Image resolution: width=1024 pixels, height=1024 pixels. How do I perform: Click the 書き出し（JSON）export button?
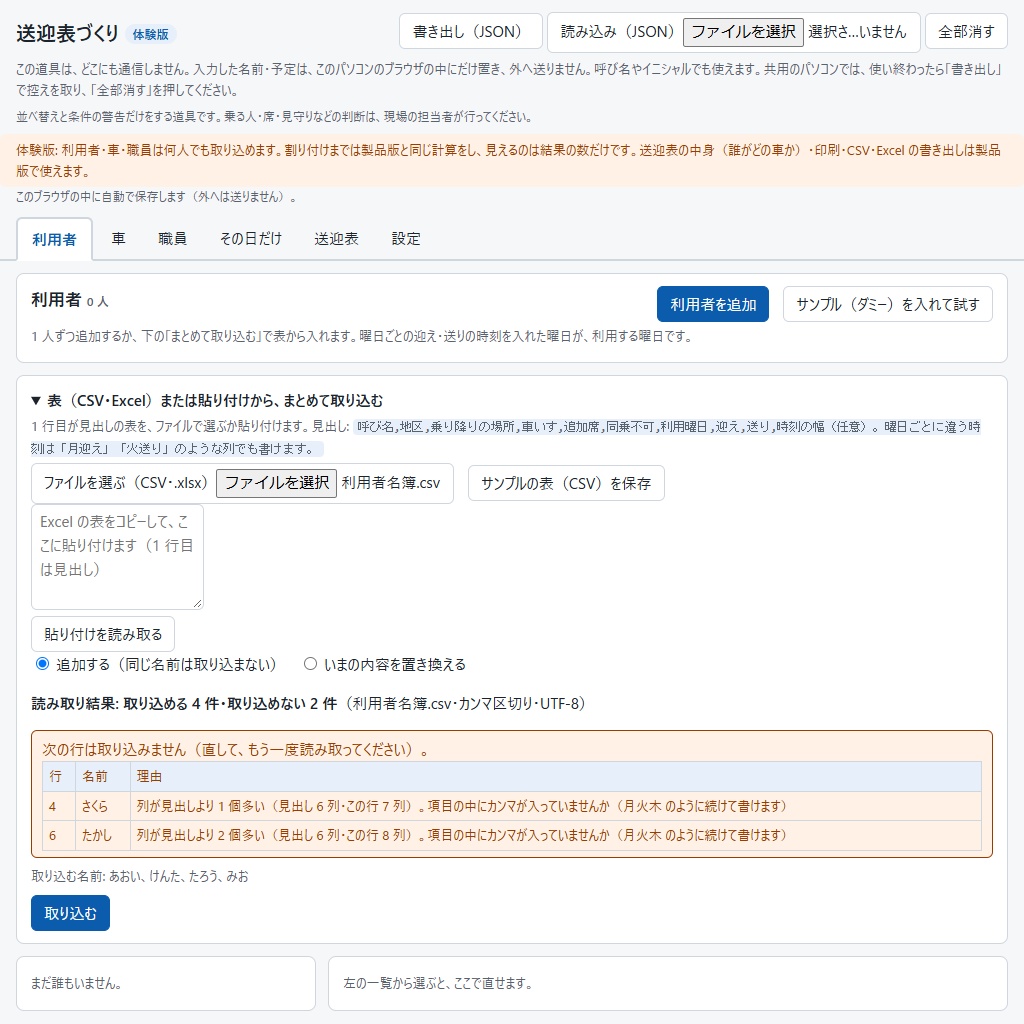point(470,31)
